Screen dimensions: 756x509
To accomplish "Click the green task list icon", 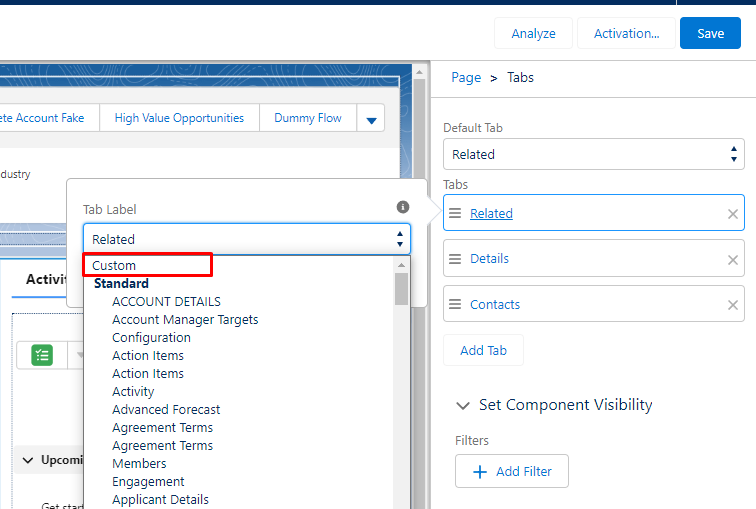I will (42, 355).
